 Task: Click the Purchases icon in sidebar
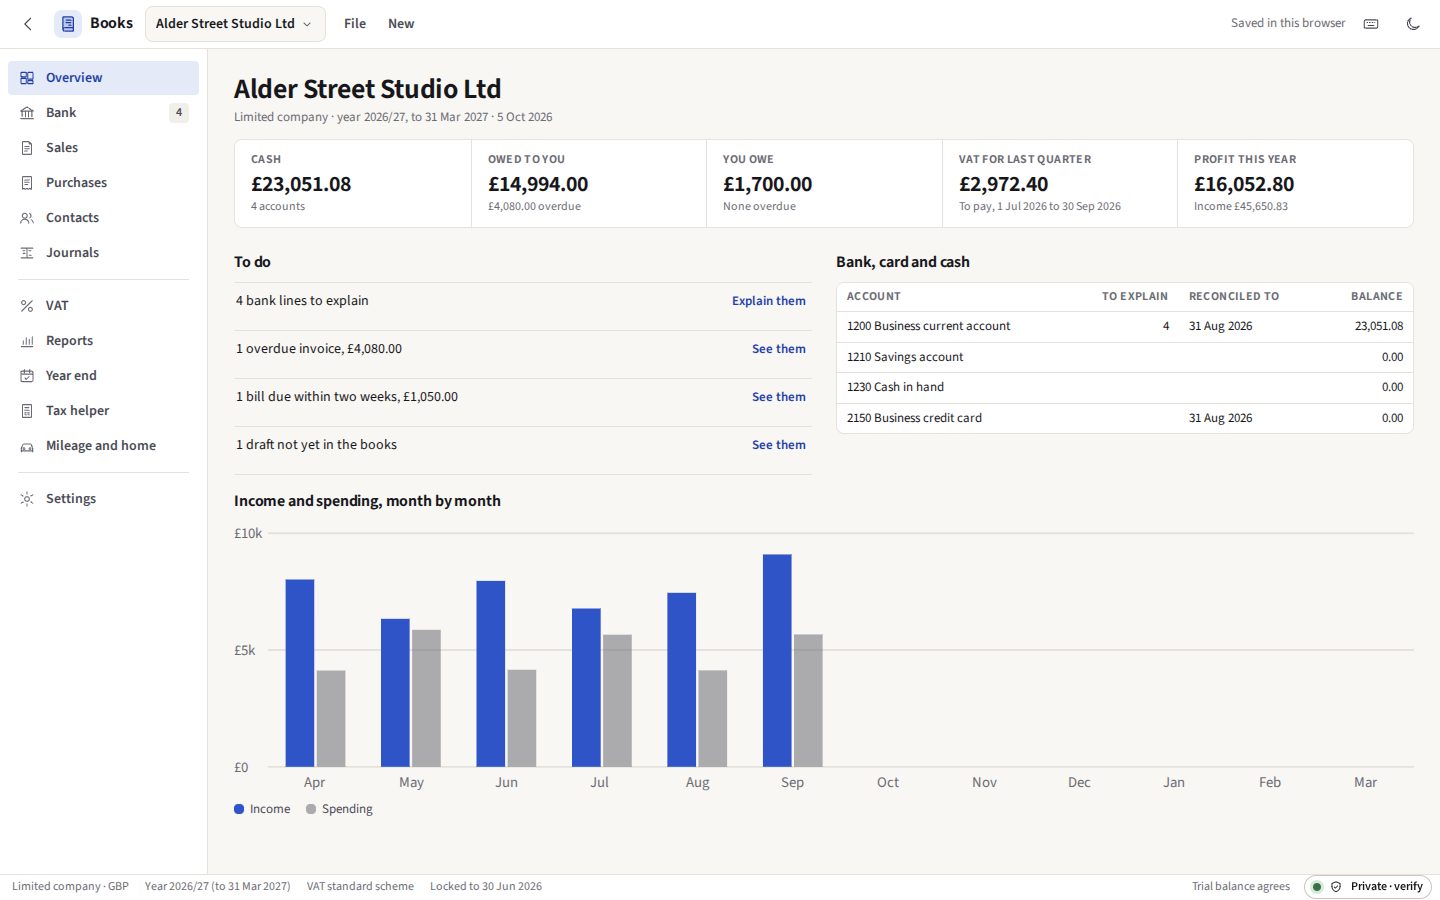(27, 183)
